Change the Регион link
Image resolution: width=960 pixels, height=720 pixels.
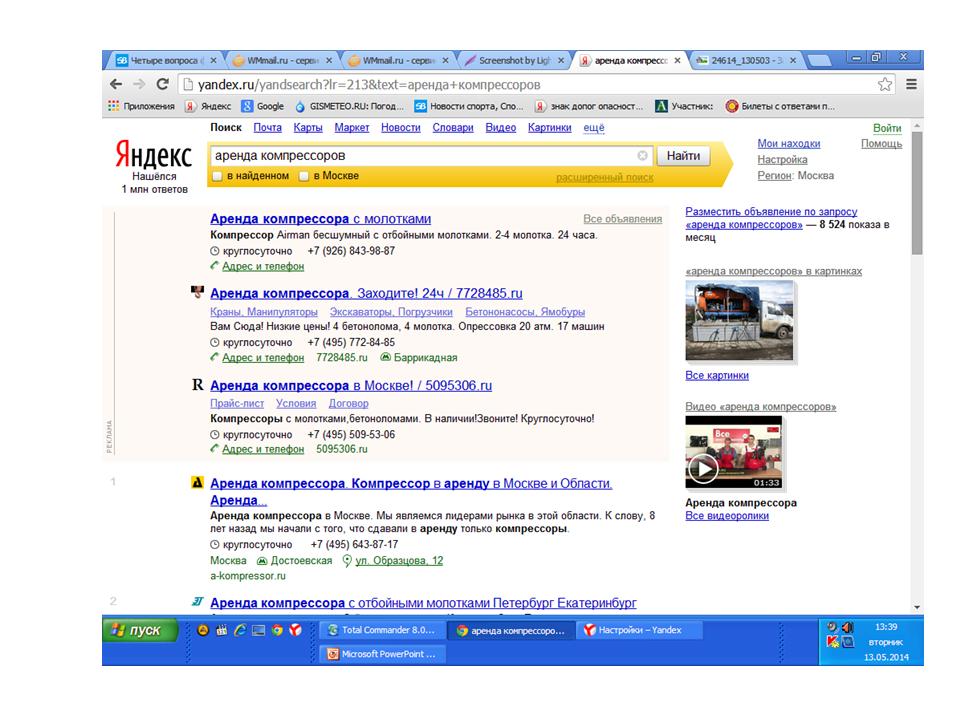tap(774, 175)
